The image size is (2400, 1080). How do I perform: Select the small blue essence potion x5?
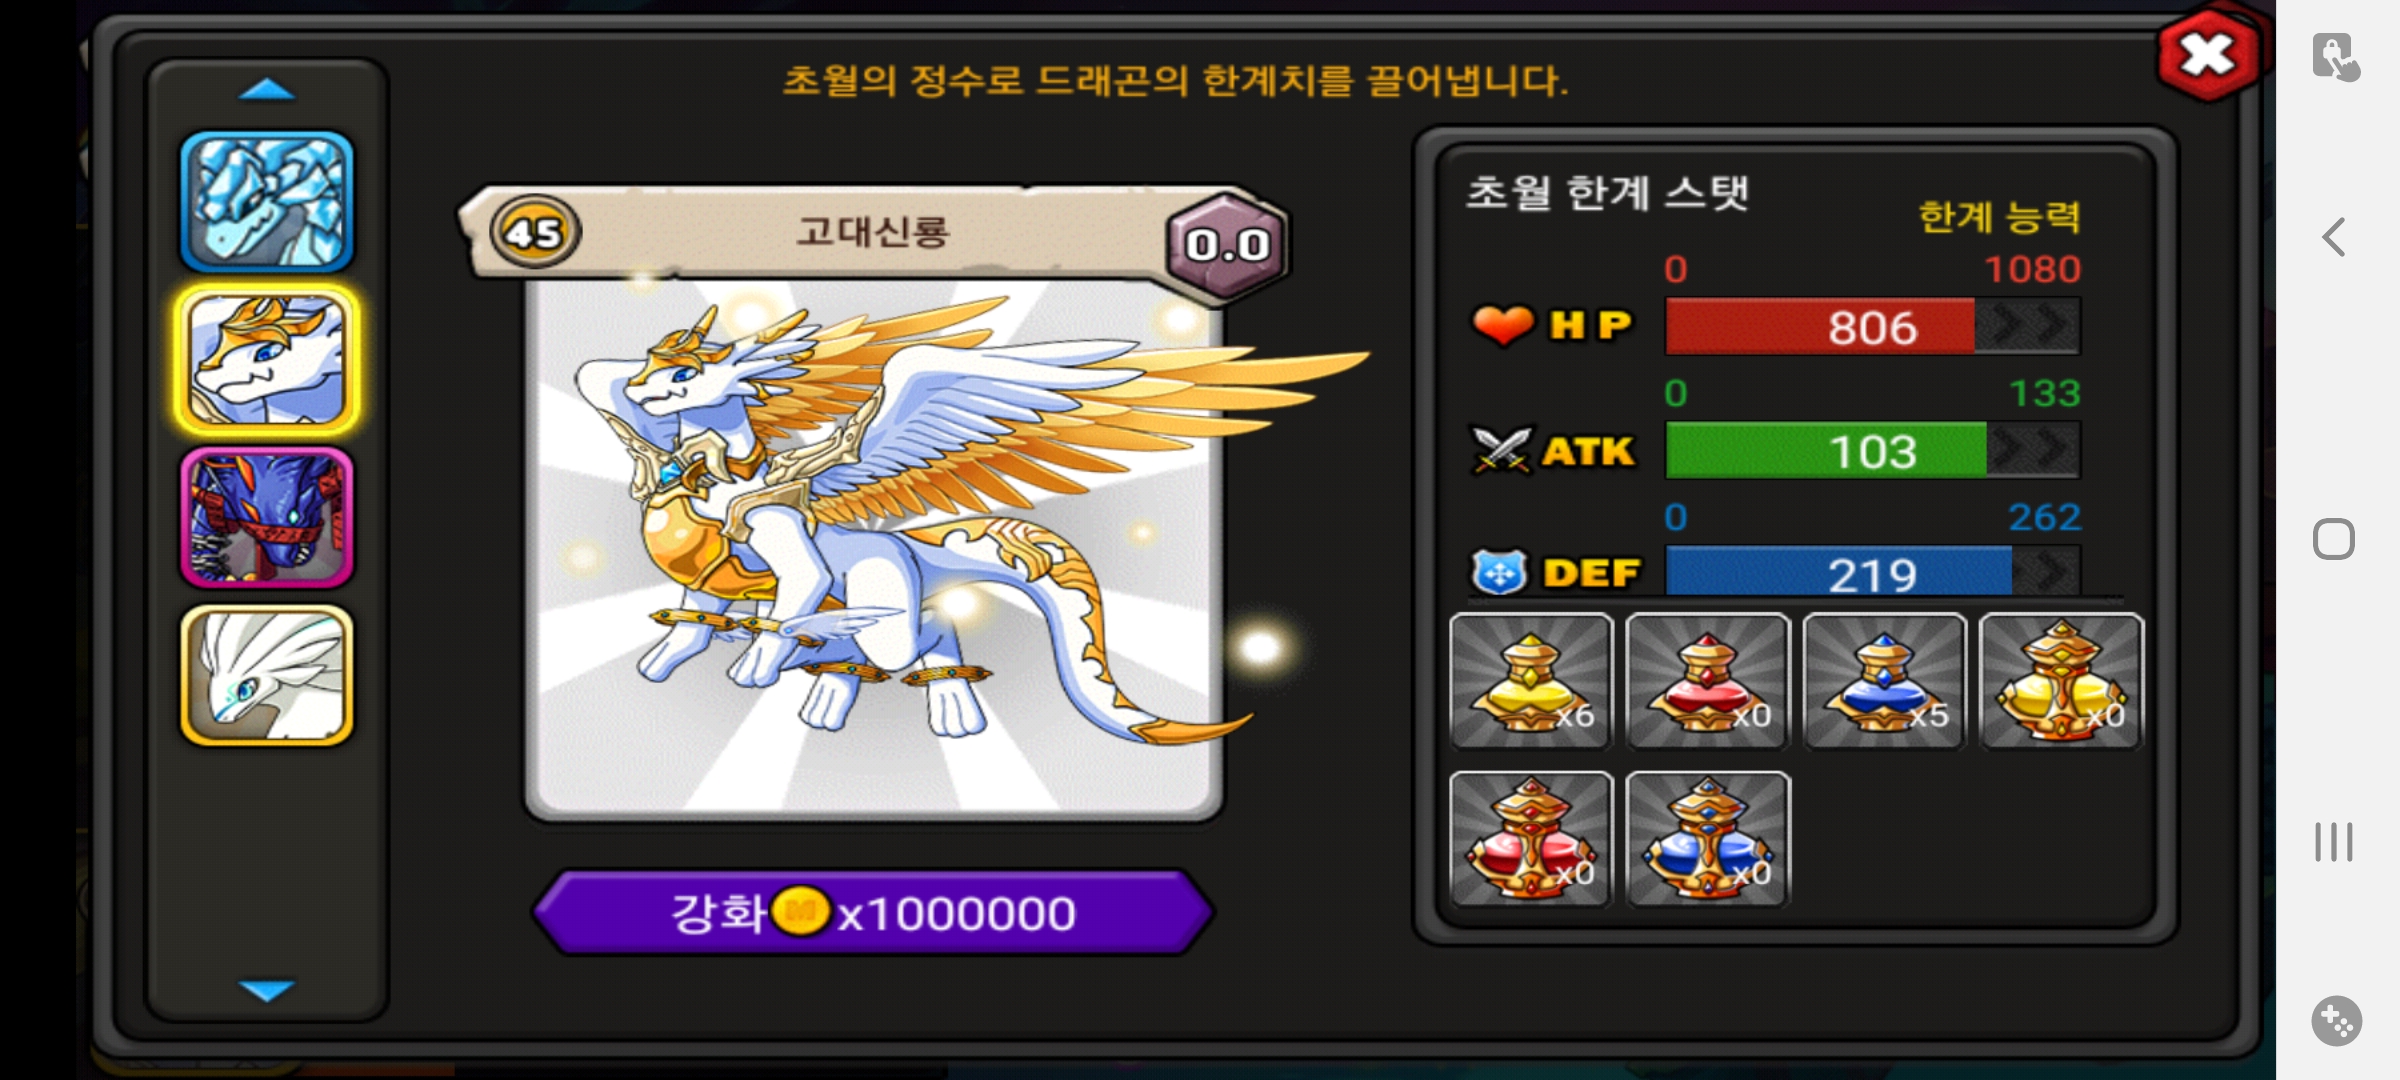pyautogui.click(x=1884, y=681)
